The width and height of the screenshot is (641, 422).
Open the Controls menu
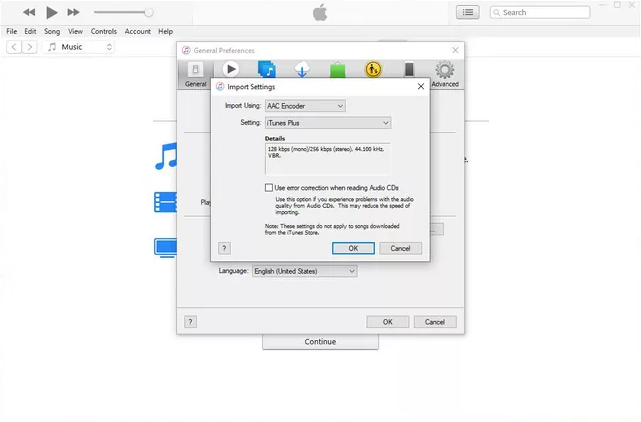coord(103,31)
